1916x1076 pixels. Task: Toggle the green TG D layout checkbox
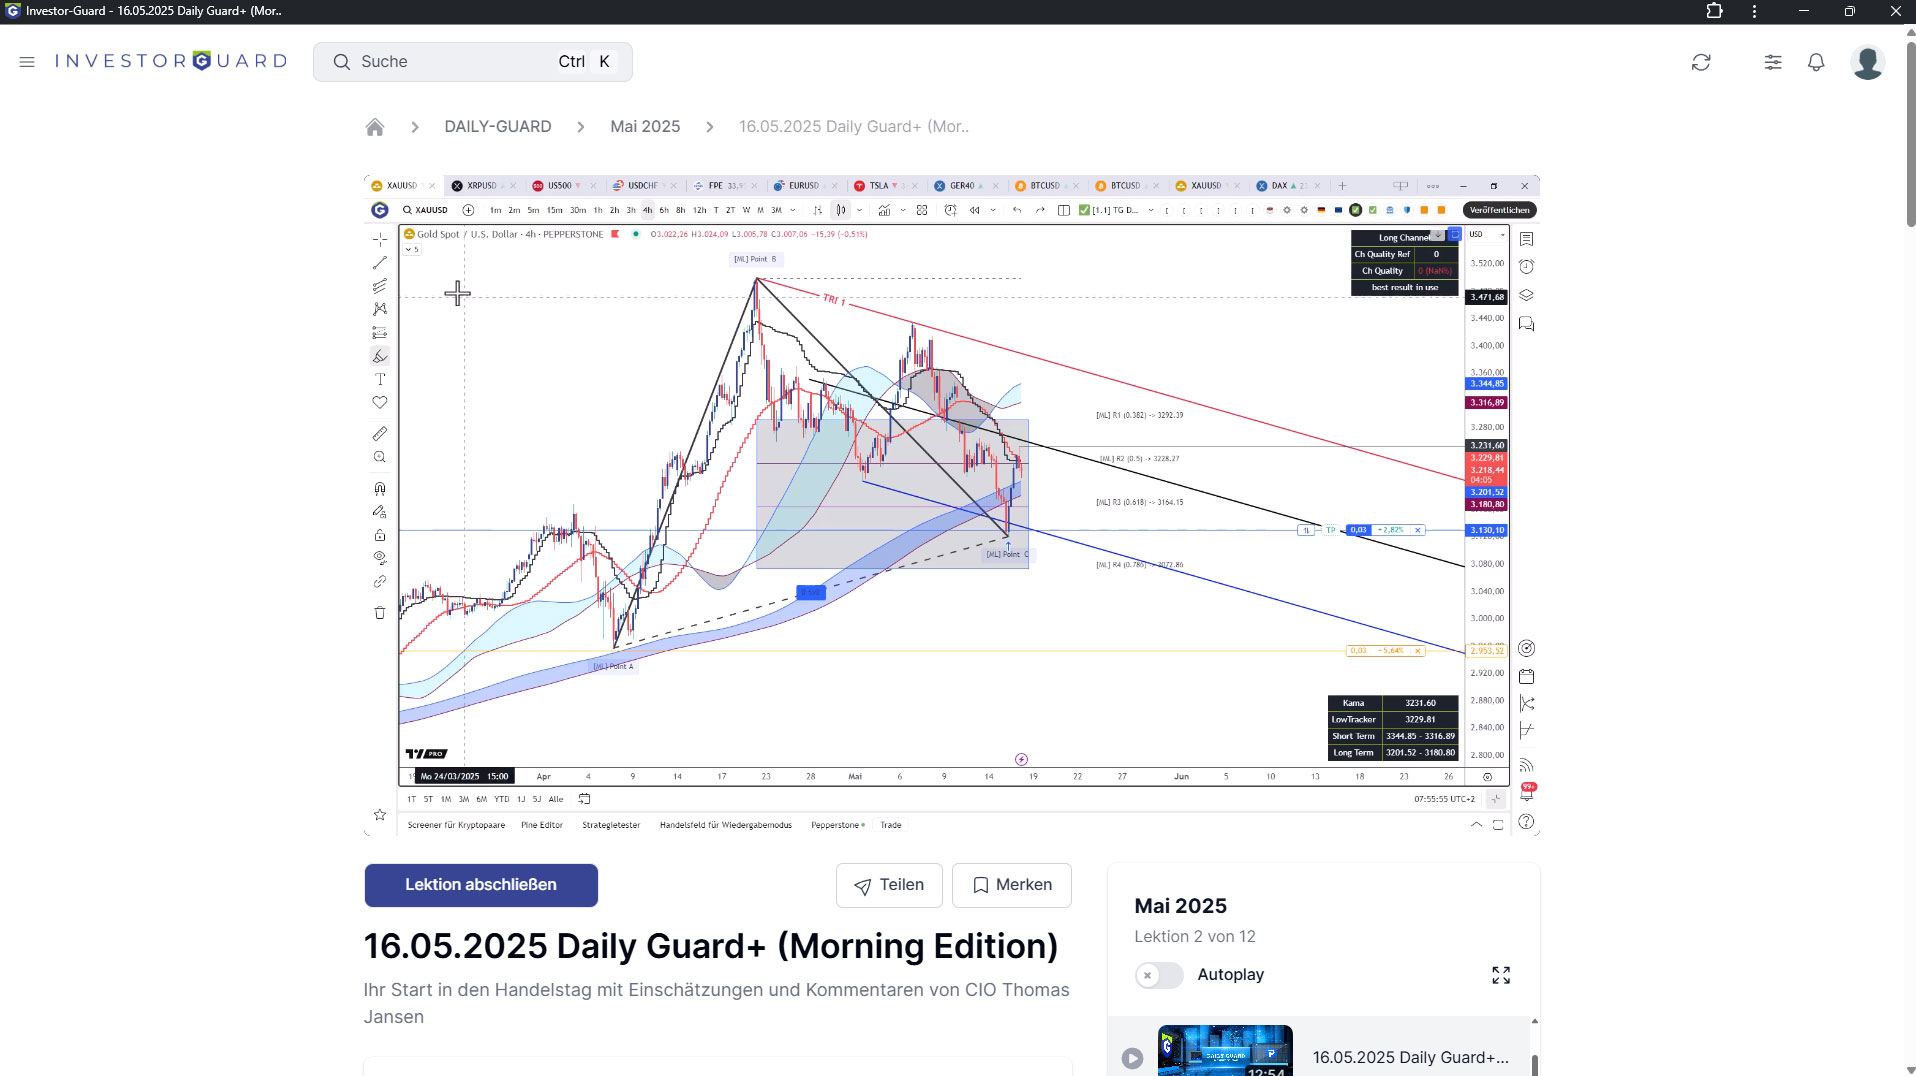click(1084, 210)
